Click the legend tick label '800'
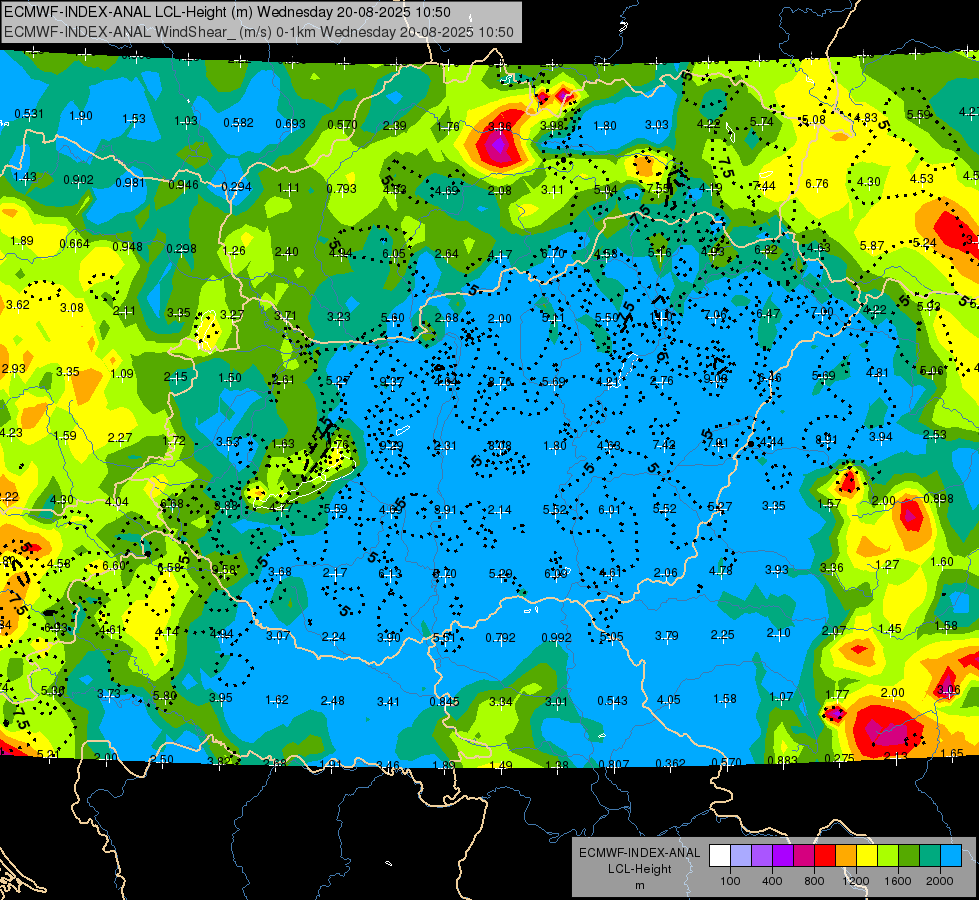 tap(814, 881)
